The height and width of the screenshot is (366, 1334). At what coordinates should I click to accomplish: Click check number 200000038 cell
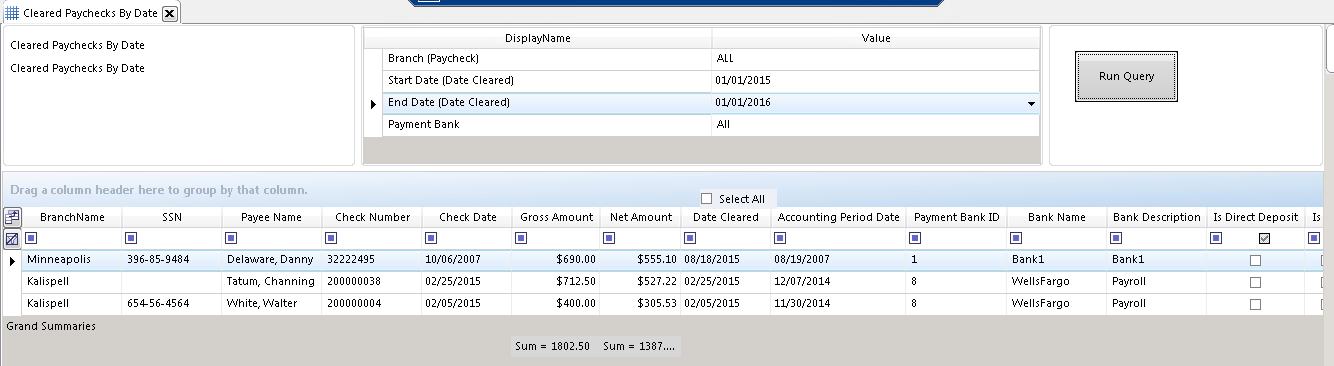[372, 282]
